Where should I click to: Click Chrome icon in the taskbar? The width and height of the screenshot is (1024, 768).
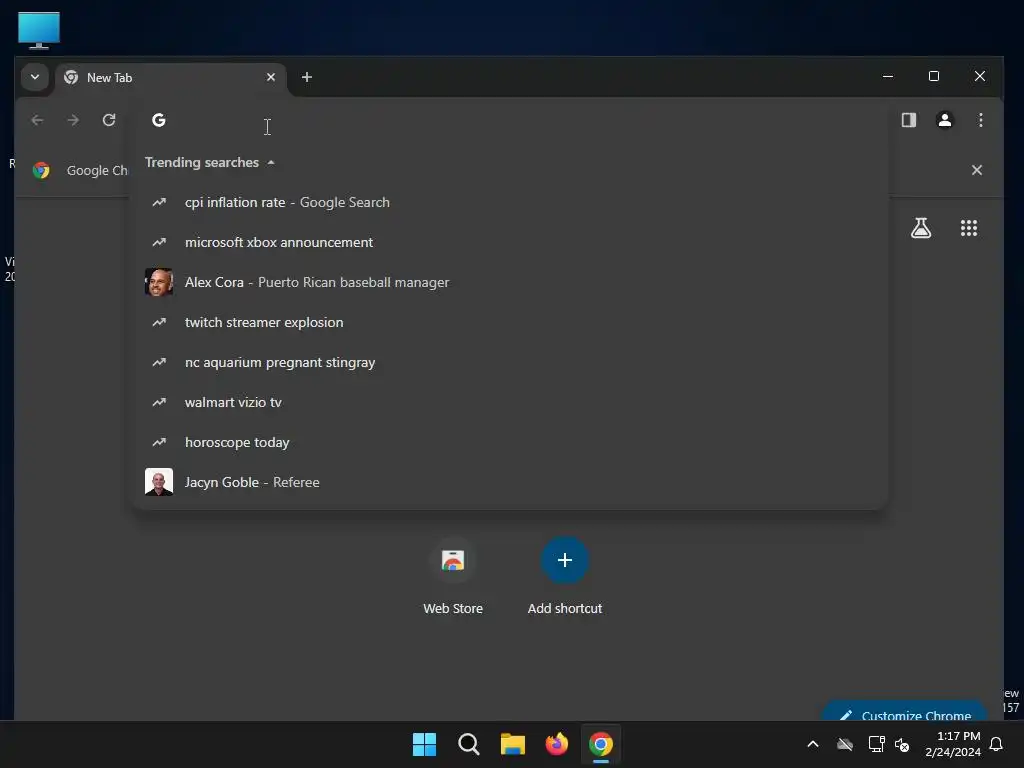601,744
